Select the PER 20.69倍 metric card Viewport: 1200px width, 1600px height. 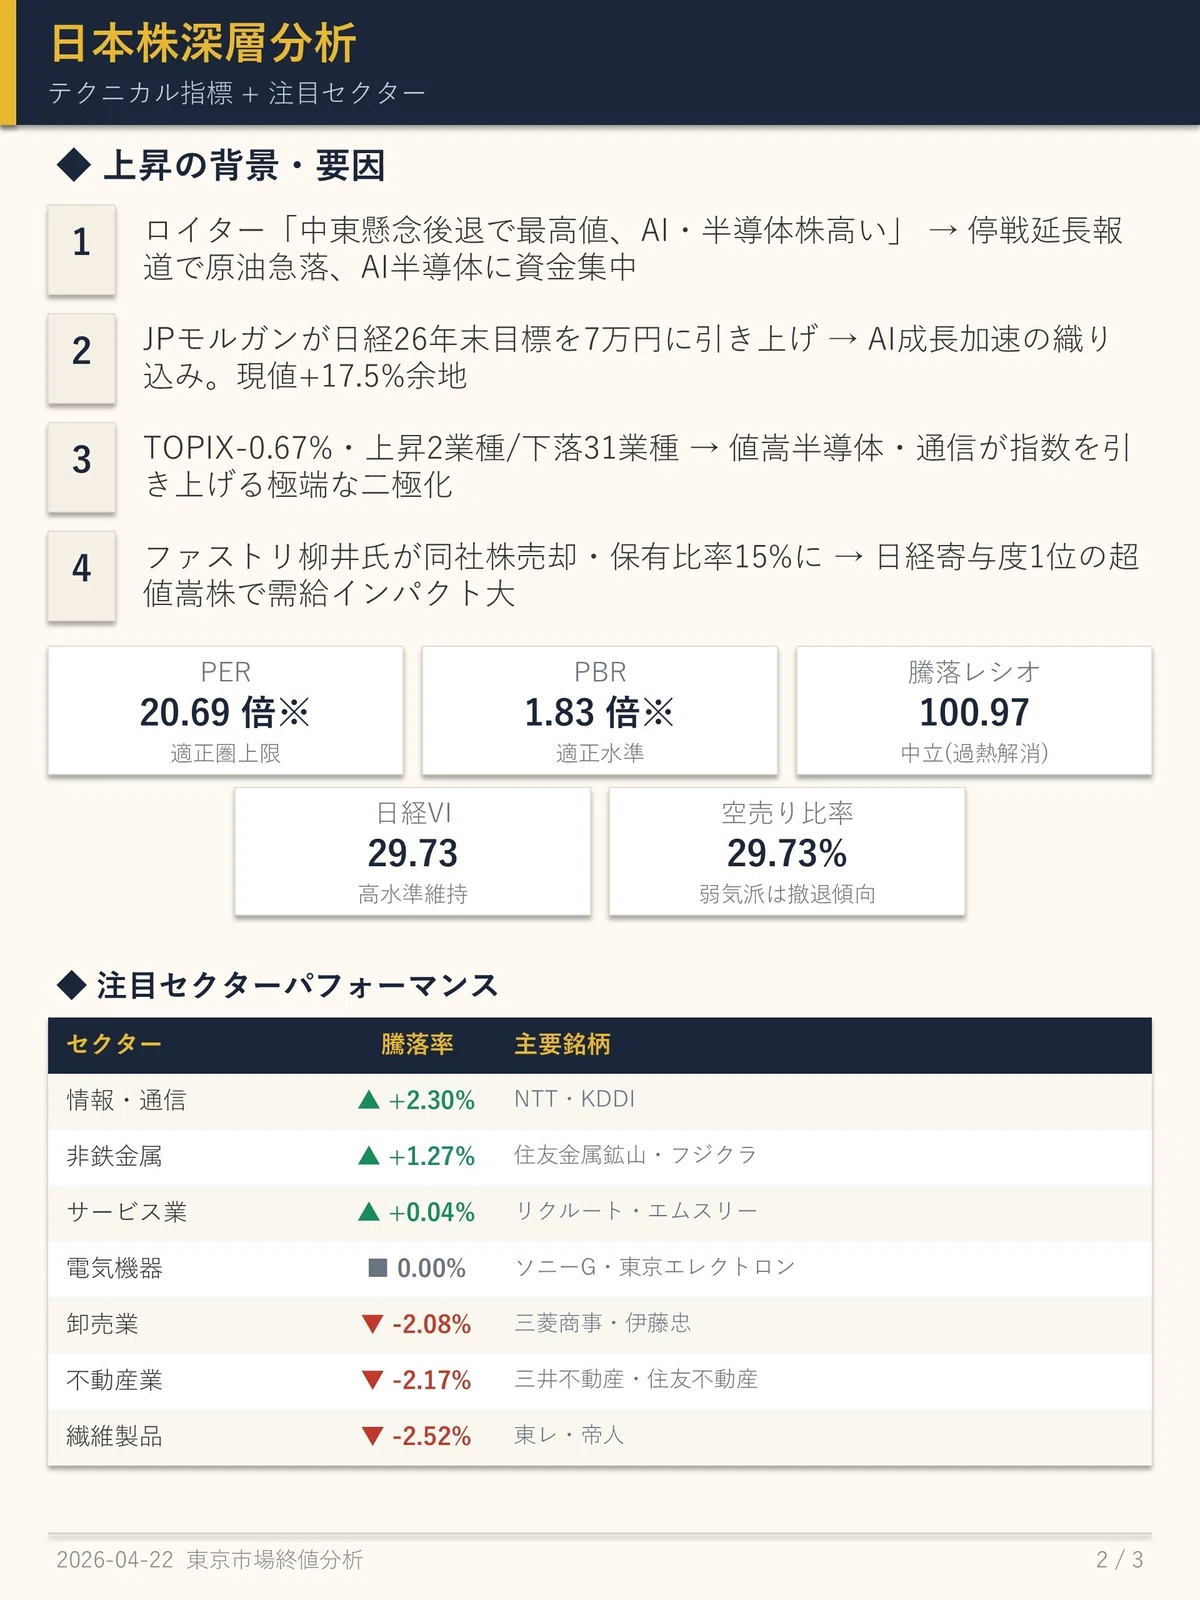click(x=226, y=711)
